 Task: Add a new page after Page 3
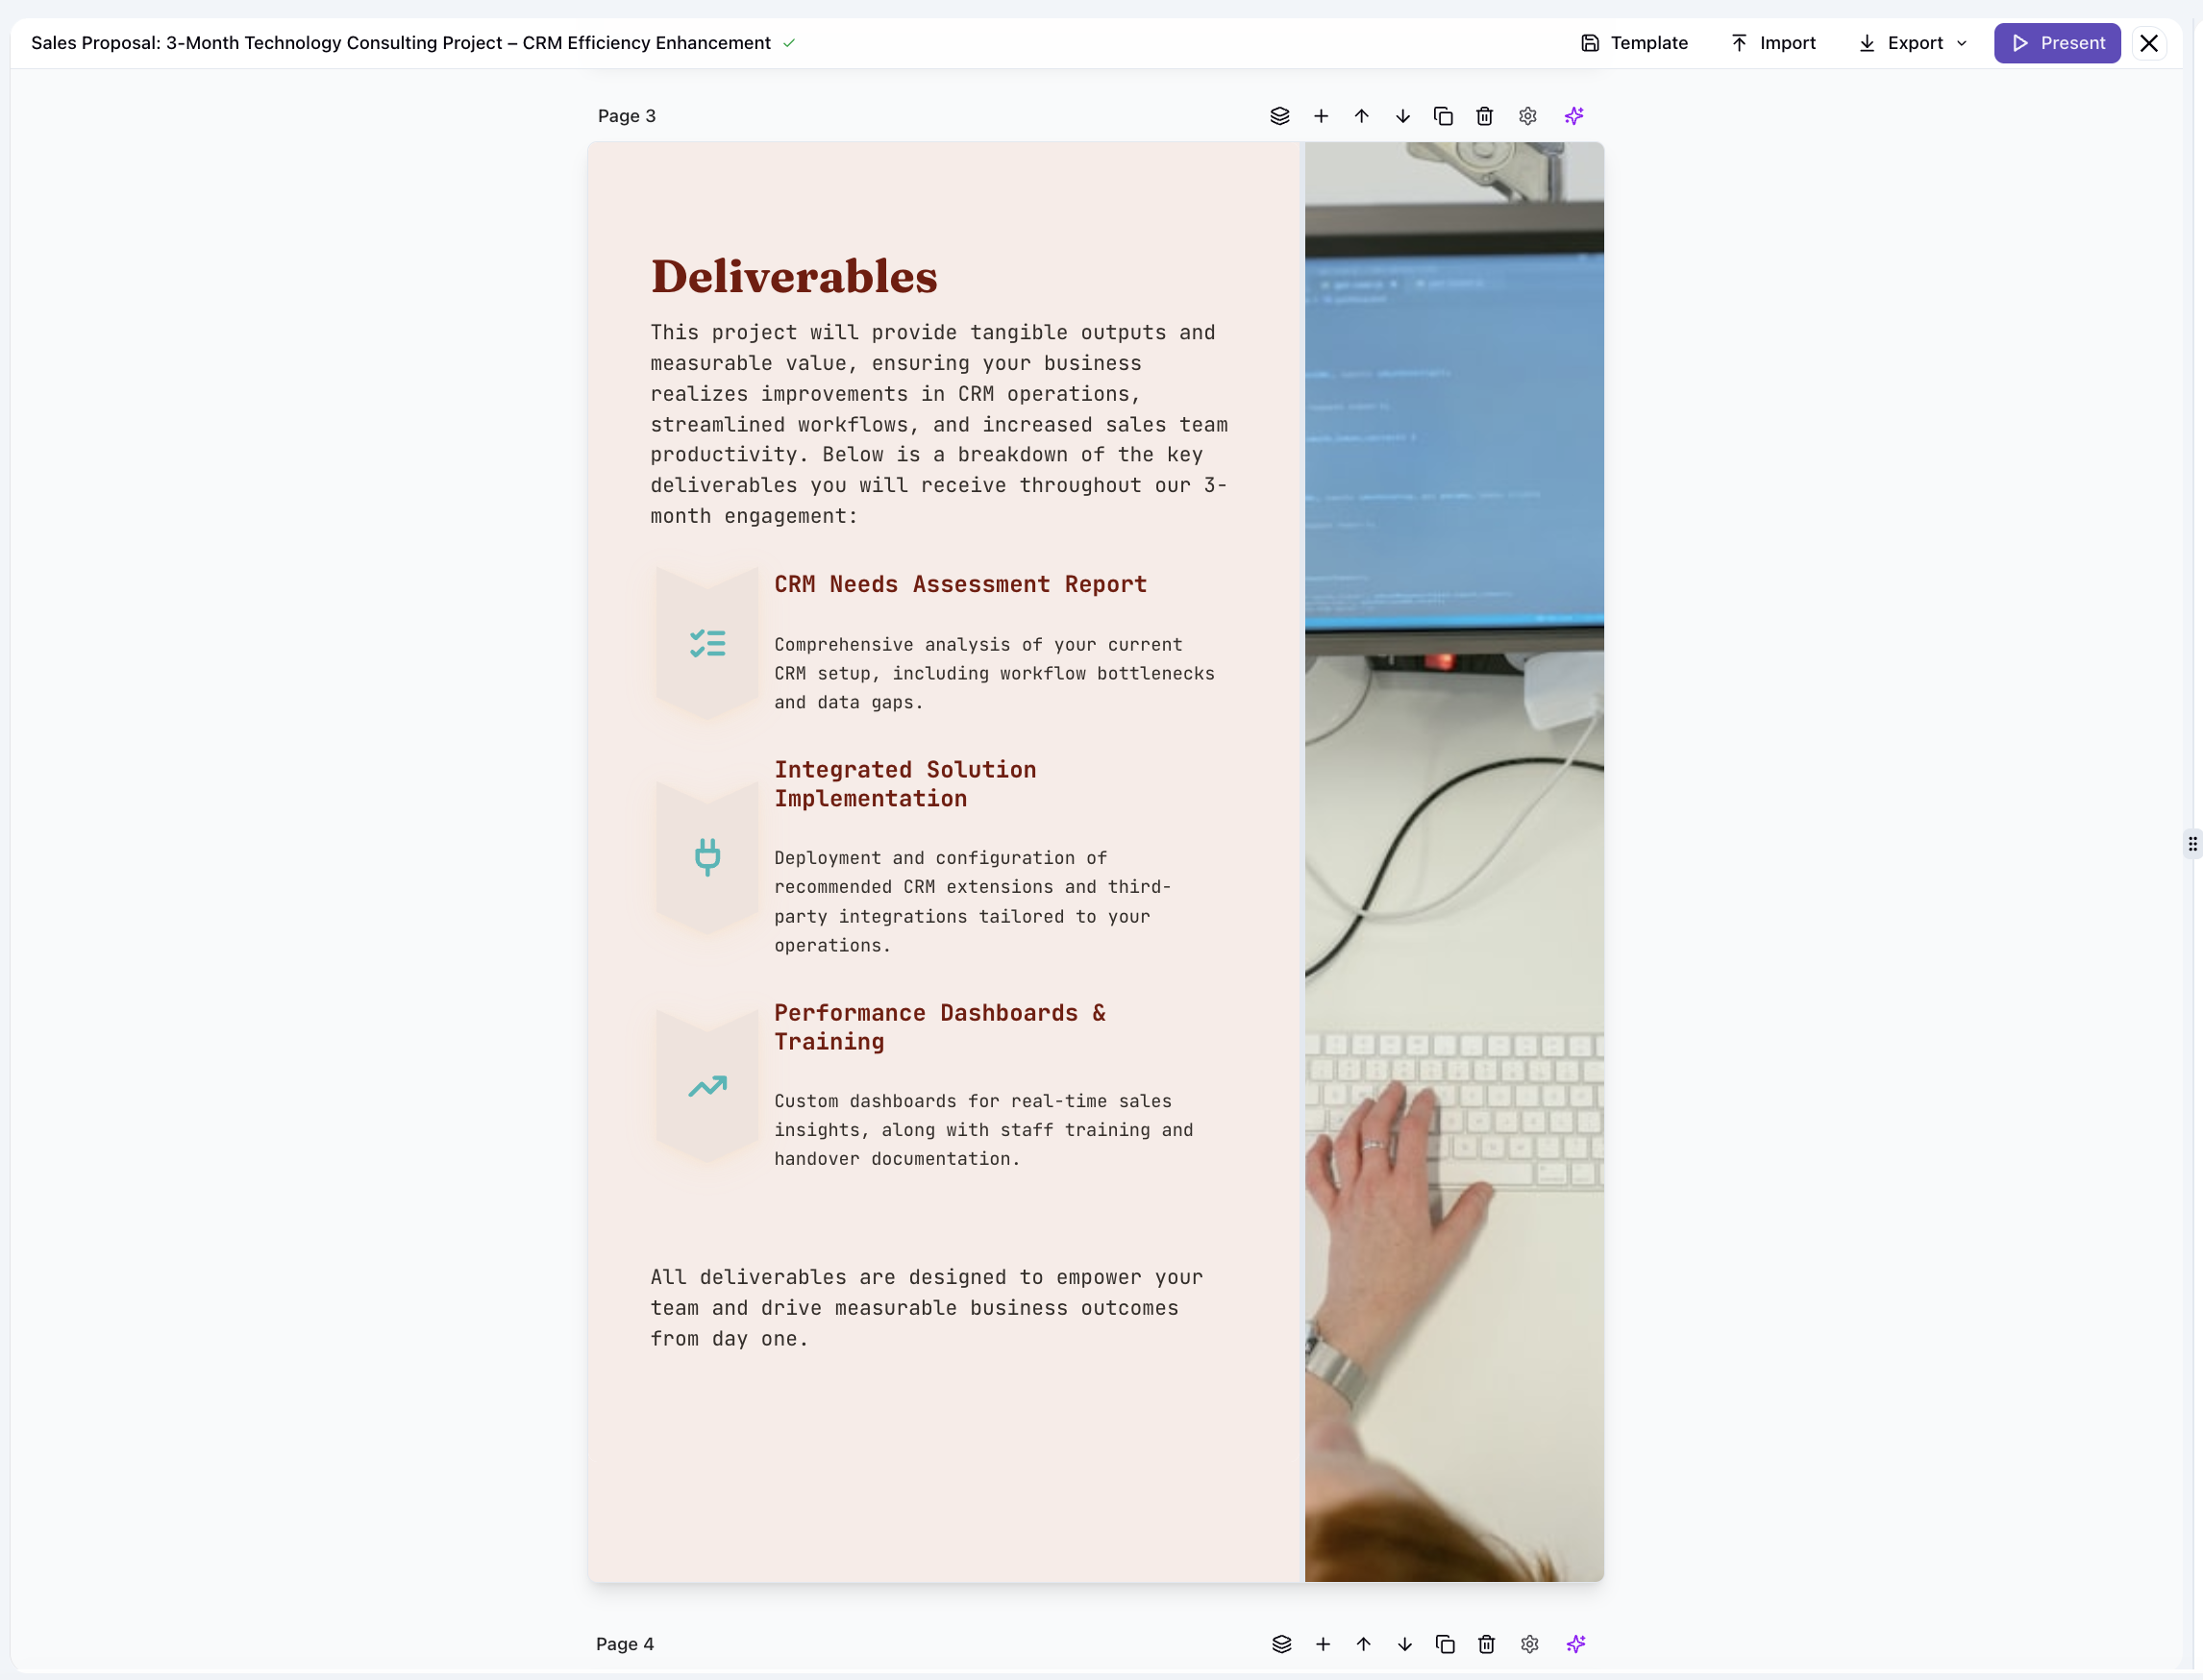(1321, 115)
